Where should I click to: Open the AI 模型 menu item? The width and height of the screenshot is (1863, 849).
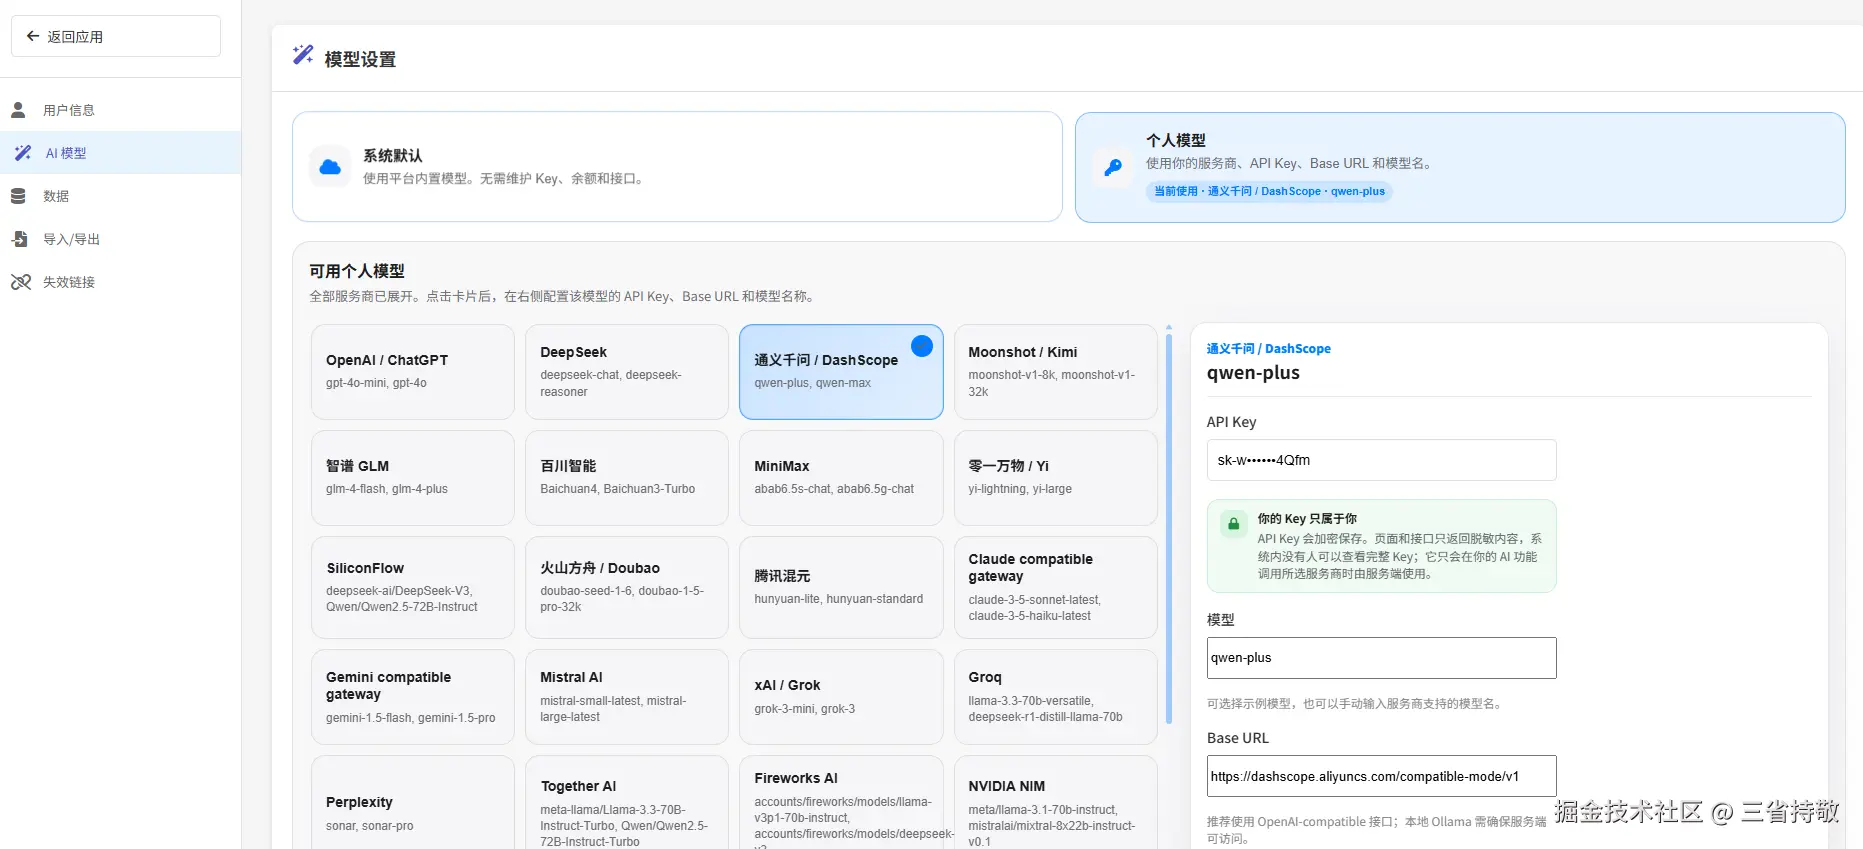click(120, 153)
